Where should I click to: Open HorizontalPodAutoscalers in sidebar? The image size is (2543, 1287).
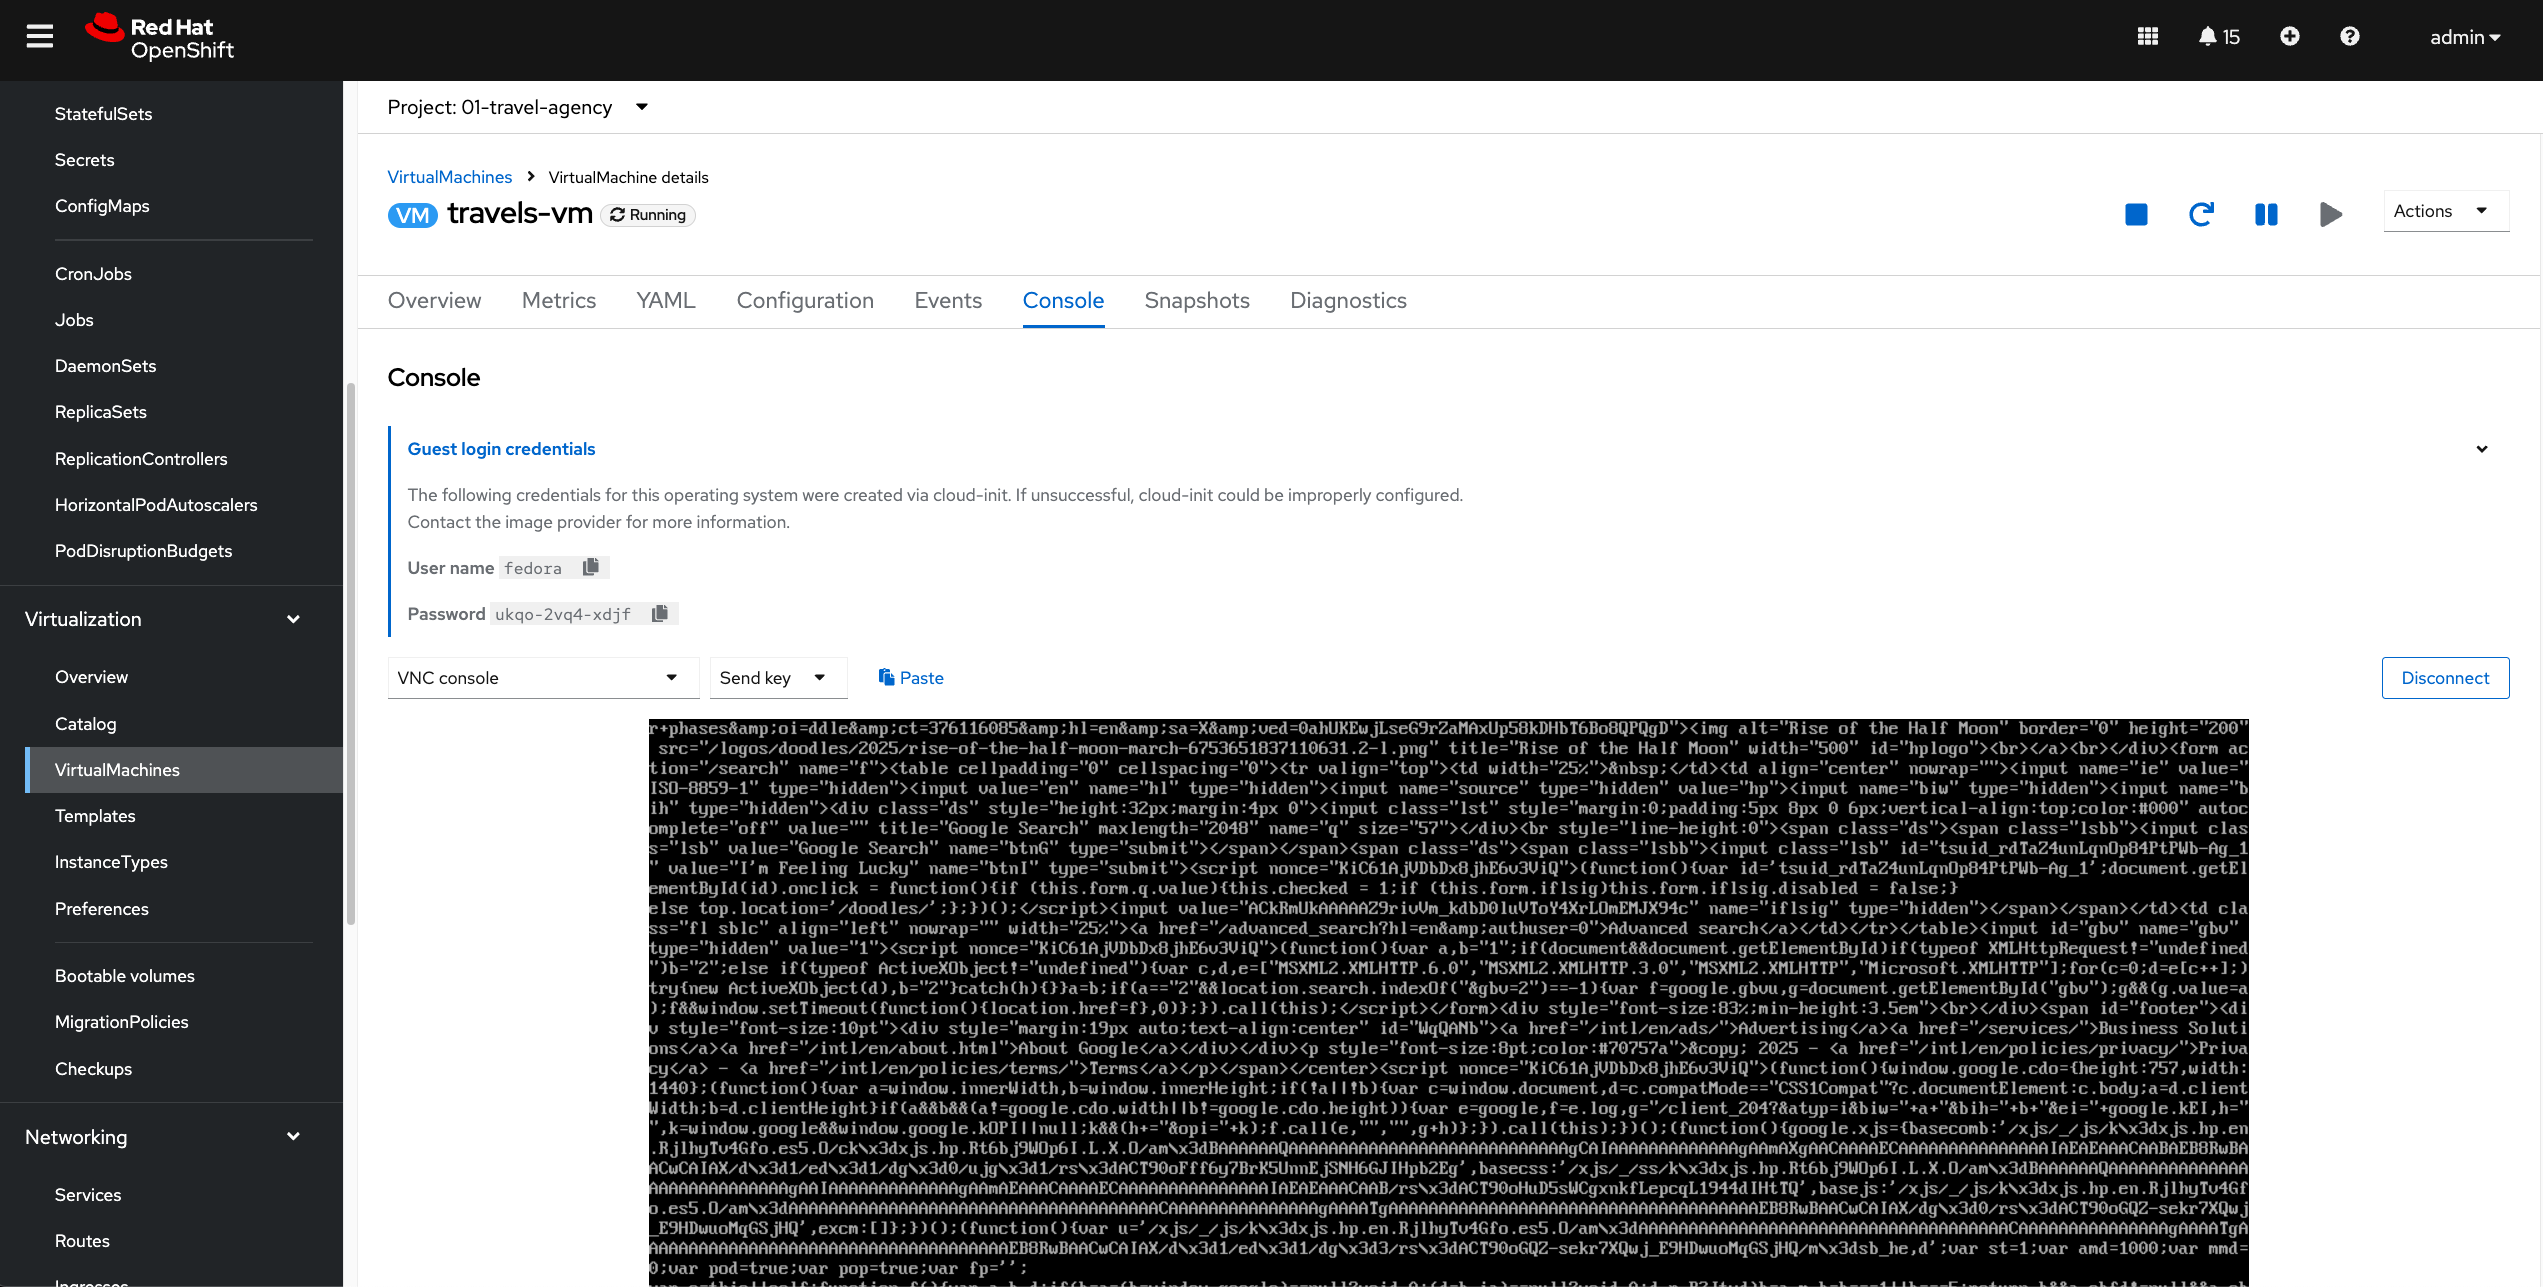coord(156,505)
